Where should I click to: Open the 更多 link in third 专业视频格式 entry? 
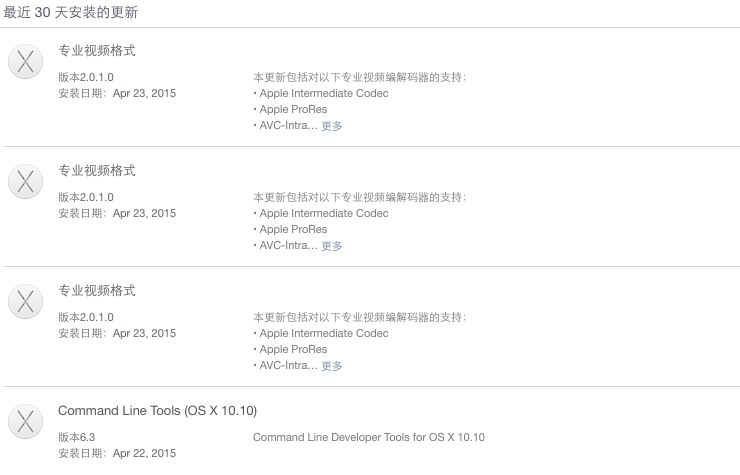click(x=332, y=366)
